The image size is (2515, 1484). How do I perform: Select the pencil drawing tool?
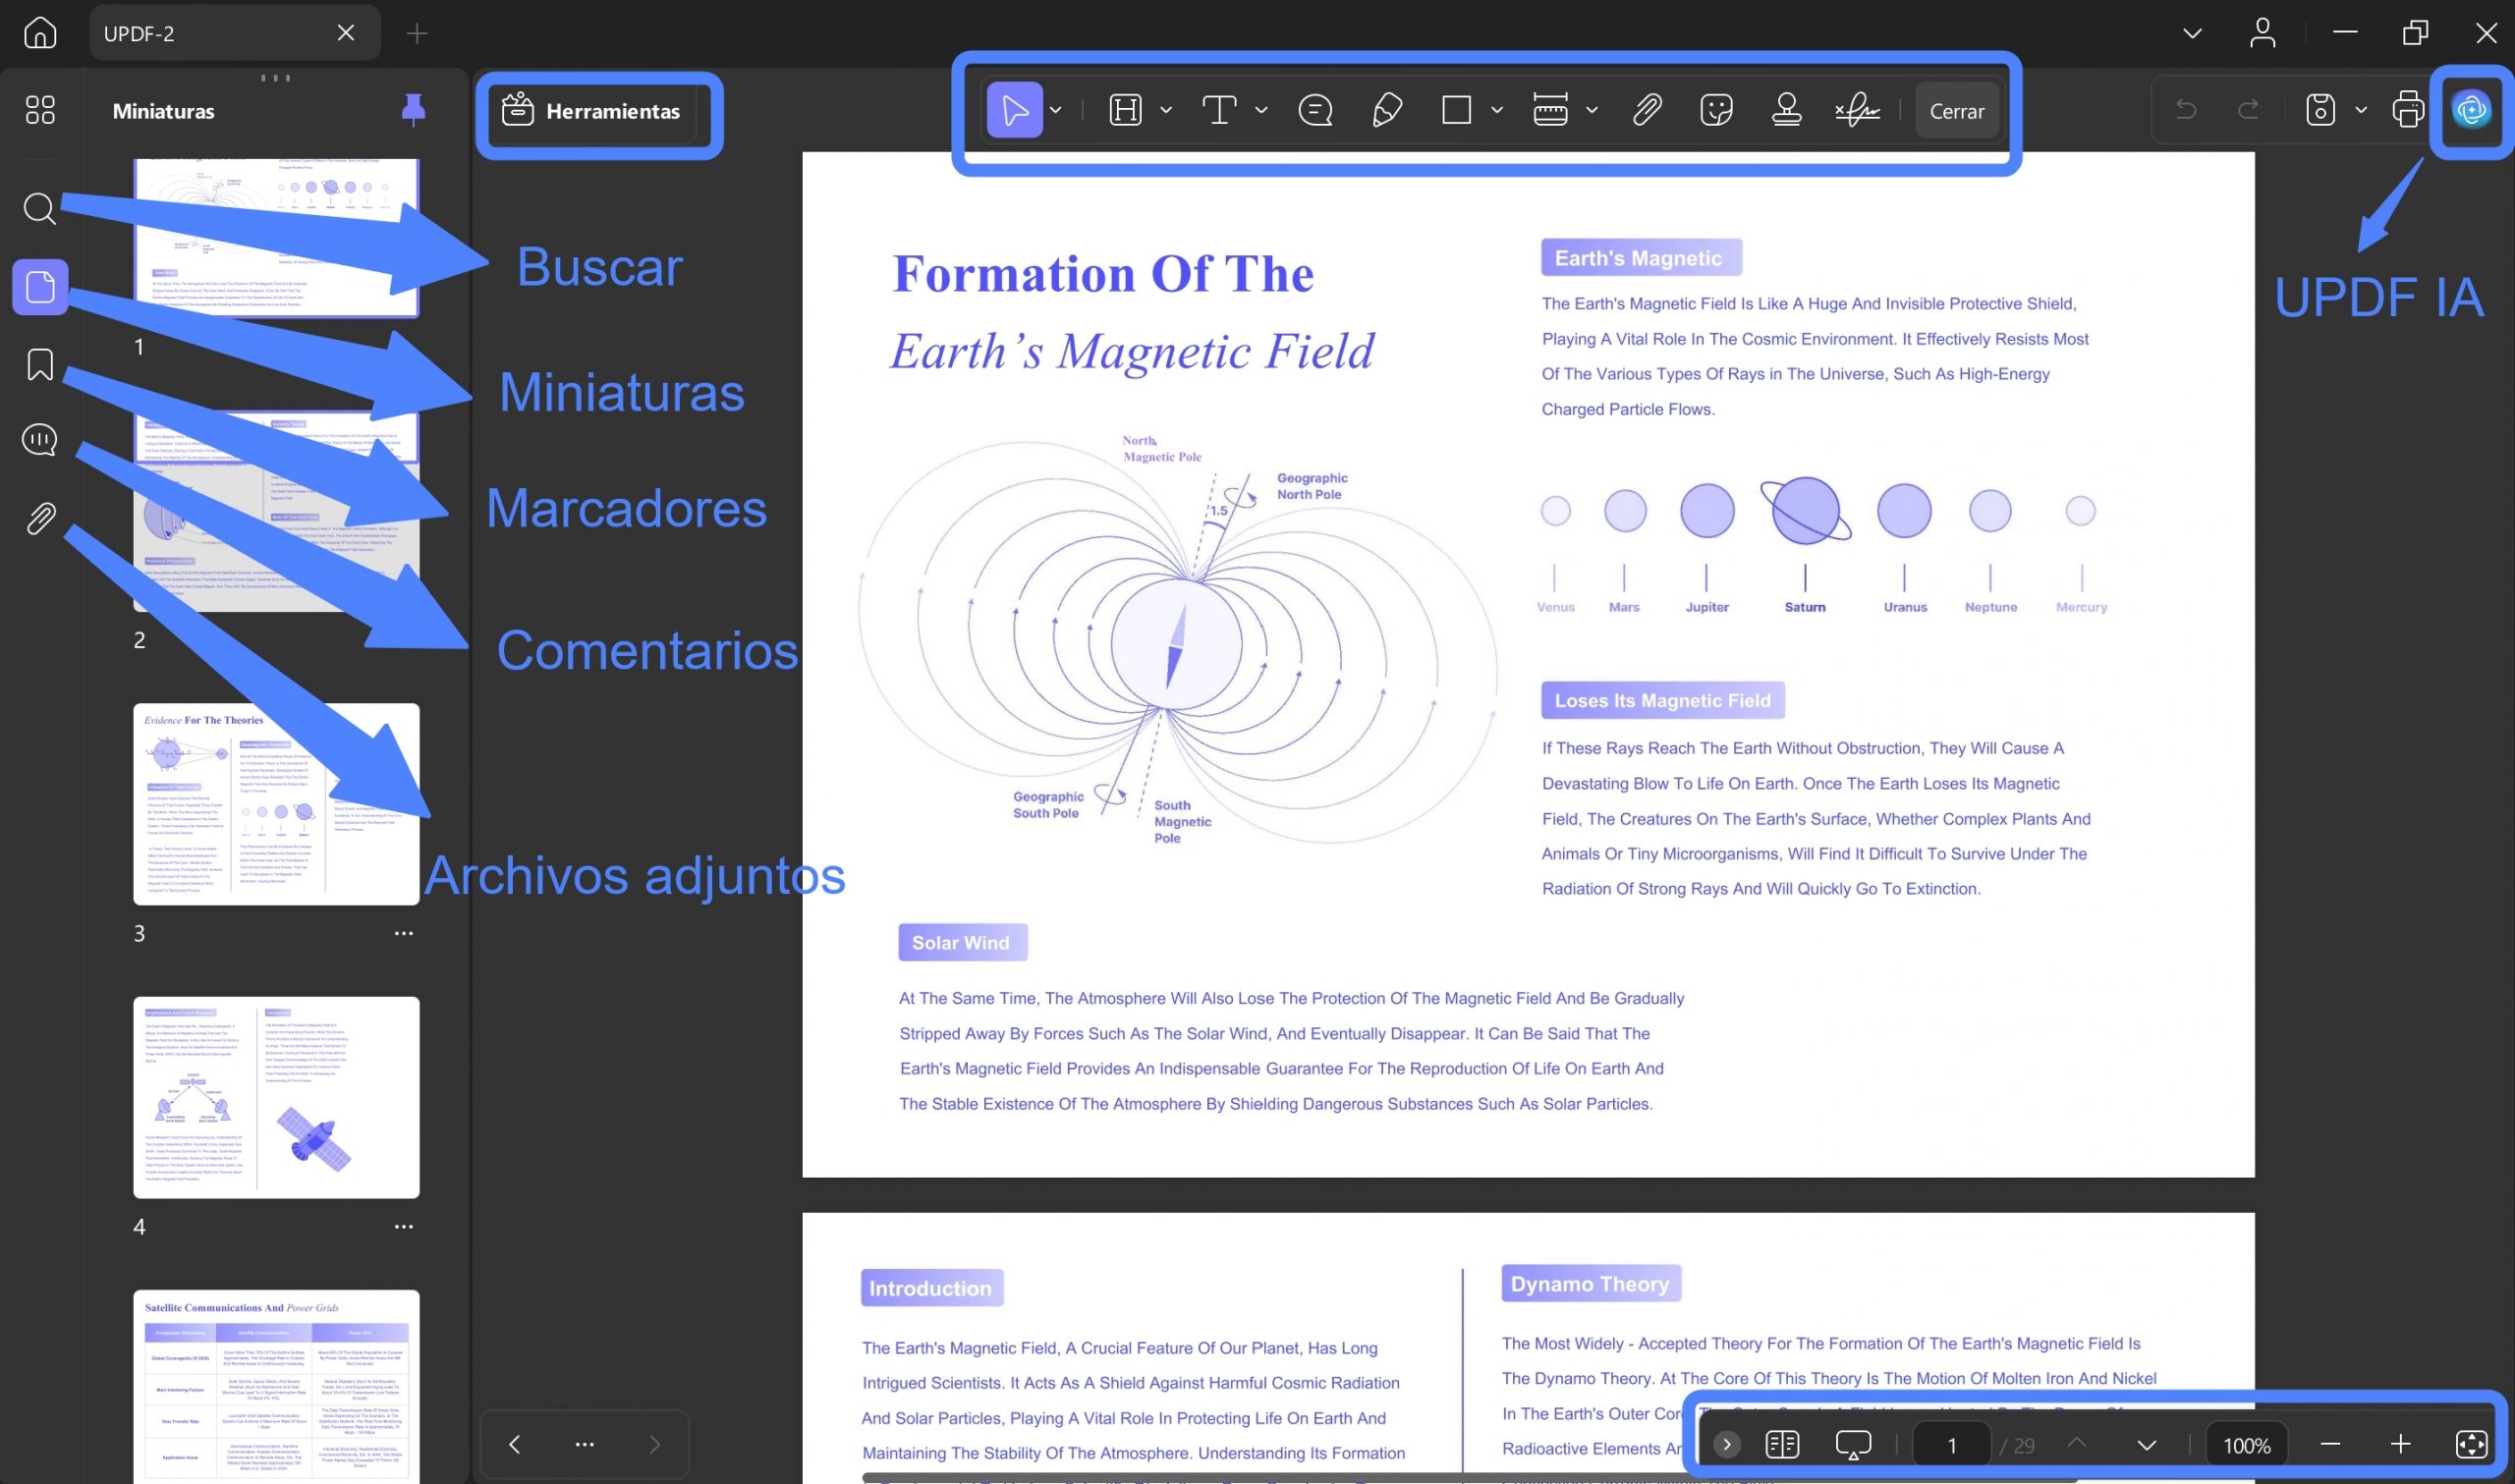click(1386, 110)
